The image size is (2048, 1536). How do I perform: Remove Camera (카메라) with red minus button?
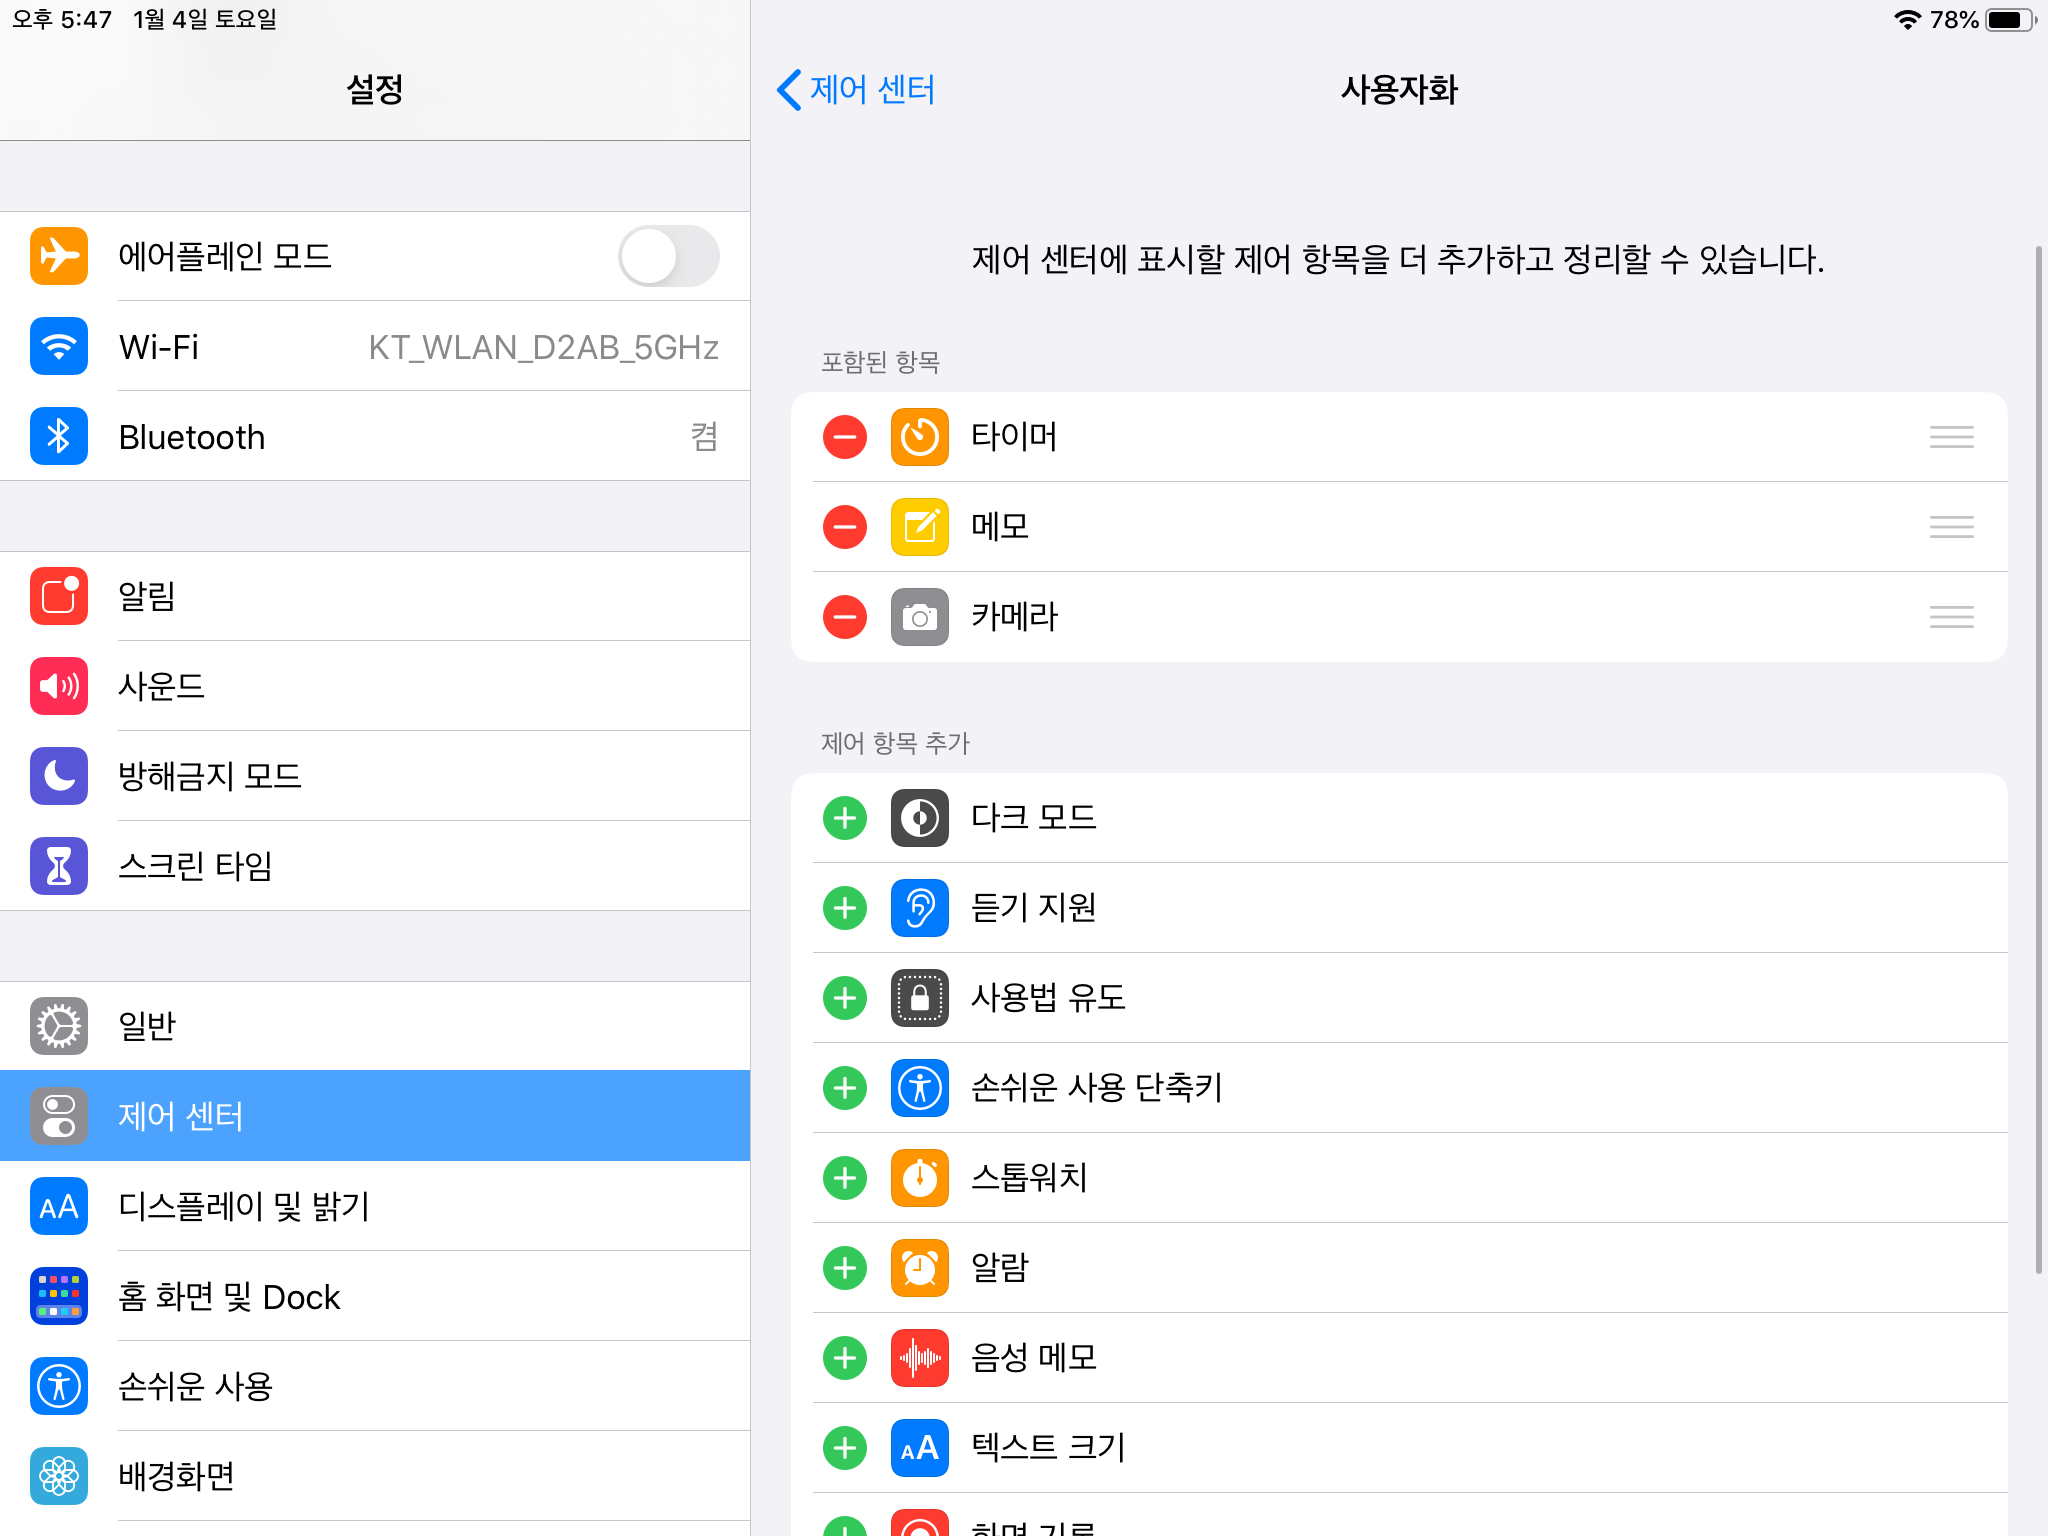tap(845, 617)
